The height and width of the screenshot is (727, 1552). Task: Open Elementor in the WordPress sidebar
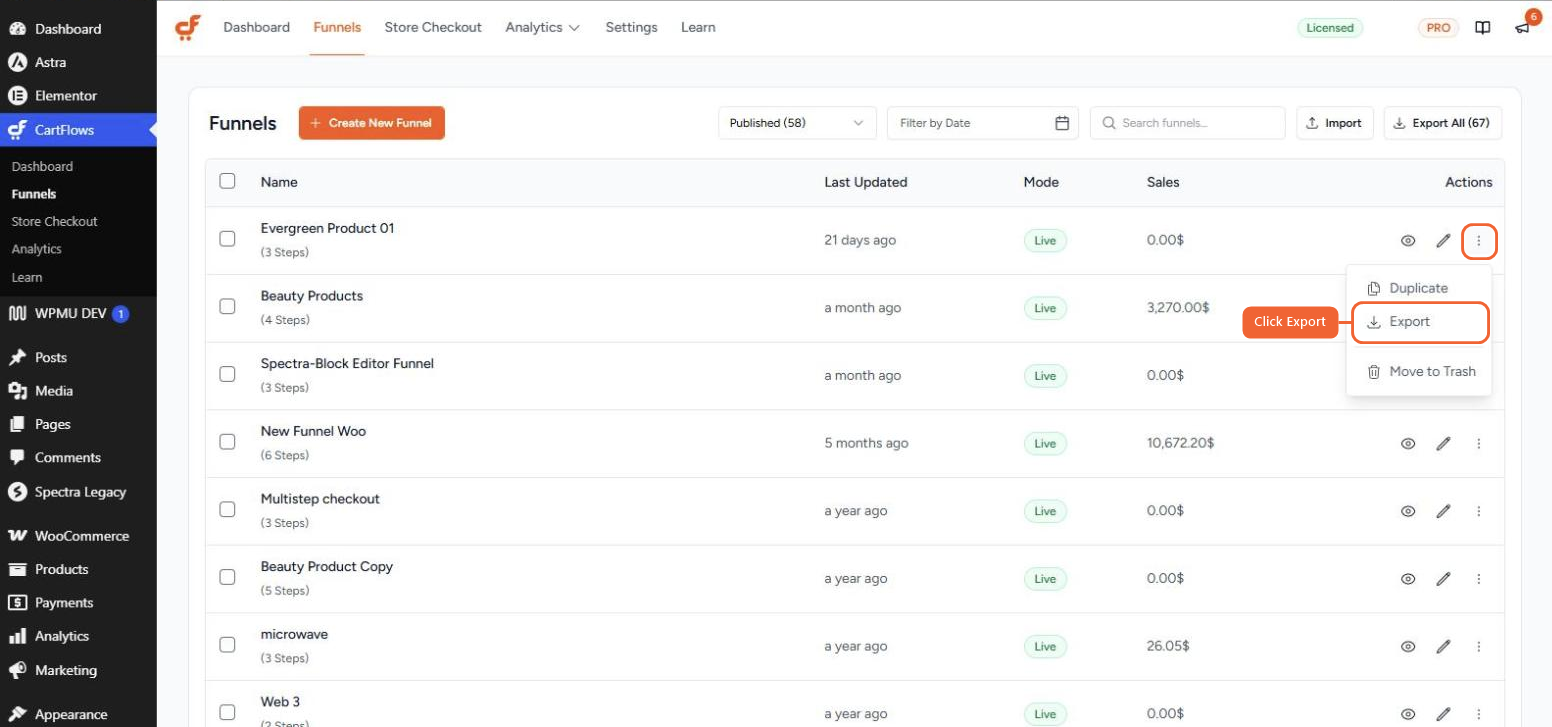pos(78,96)
